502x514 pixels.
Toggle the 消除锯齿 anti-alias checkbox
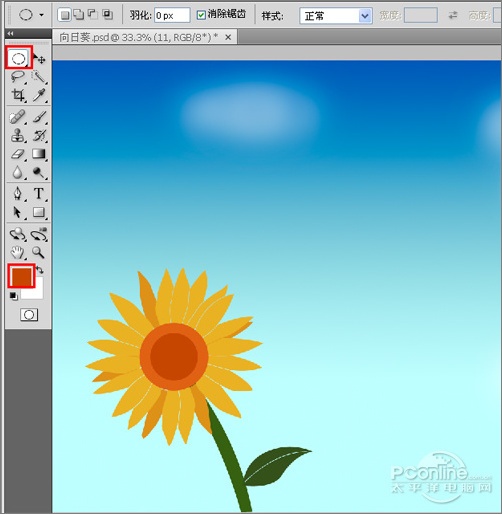click(x=201, y=15)
